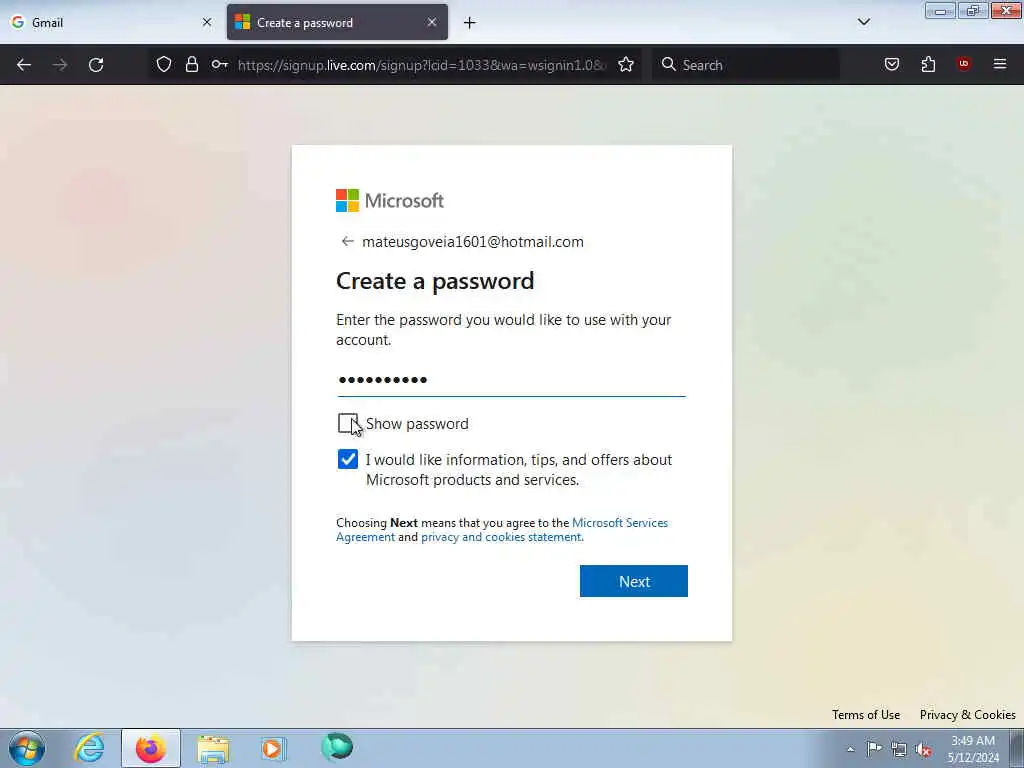Click the green round taskbar app icon
1024x768 pixels.
coord(337,746)
